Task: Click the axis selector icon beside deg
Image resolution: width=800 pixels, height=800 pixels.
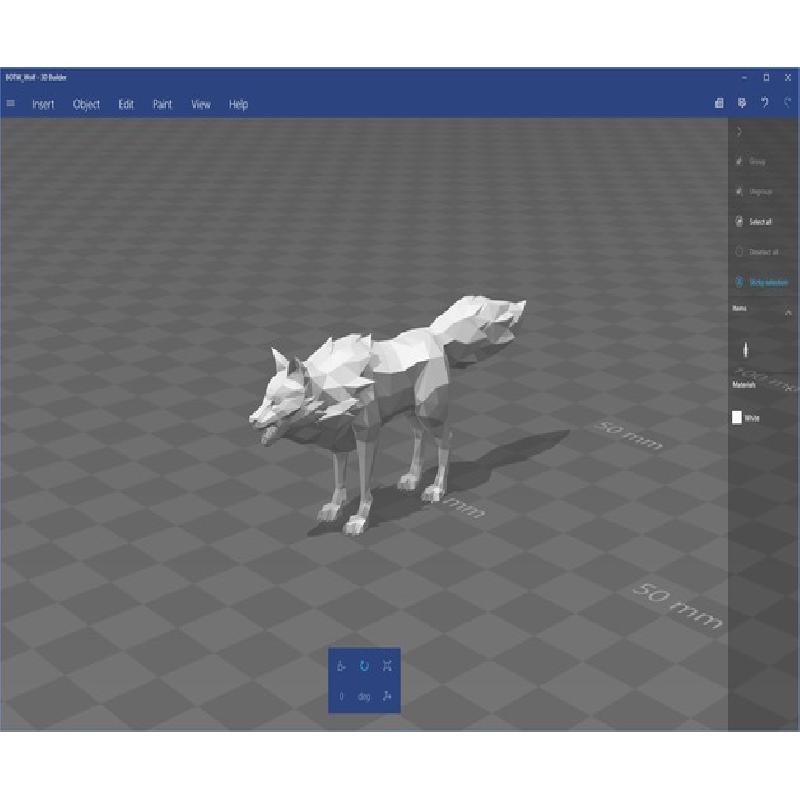Action: click(x=387, y=696)
